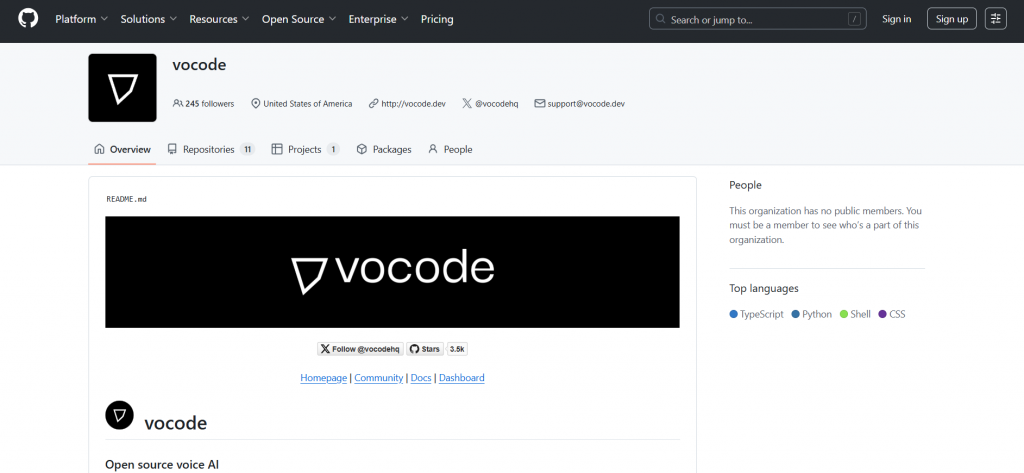Click the vocode banner image
Screen dimensions: 1024x473
click(x=392, y=272)
